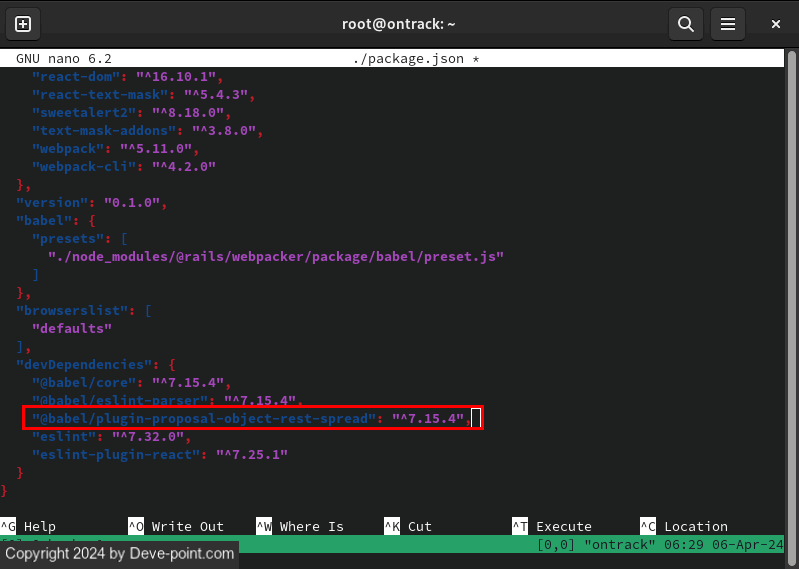Click the highlighted plugin-proposal-object-rest-spread line
799x569 pixels.
[x=250, y=418]
